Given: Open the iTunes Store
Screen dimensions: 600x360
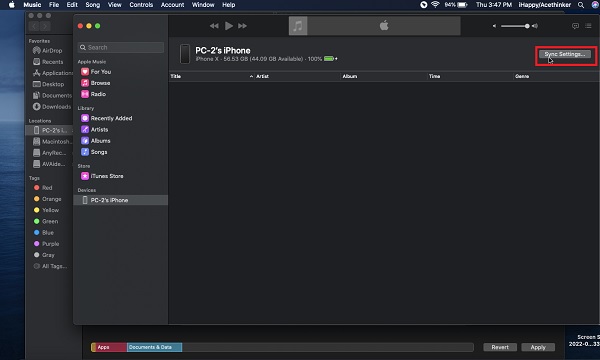Looking at the screenshot, I should pos(102,176).
